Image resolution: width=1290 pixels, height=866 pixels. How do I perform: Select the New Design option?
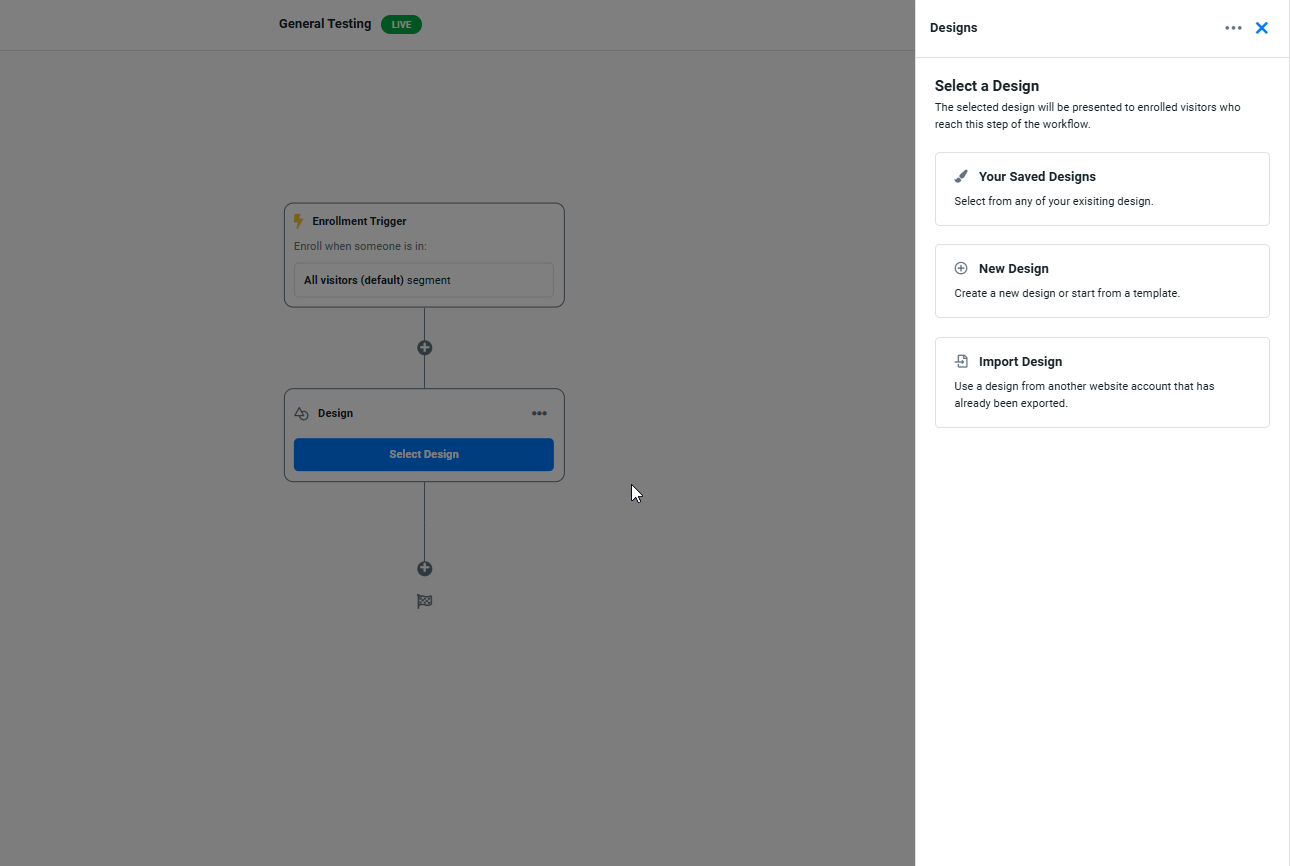pyautogui.click(x=1101, y=281)
